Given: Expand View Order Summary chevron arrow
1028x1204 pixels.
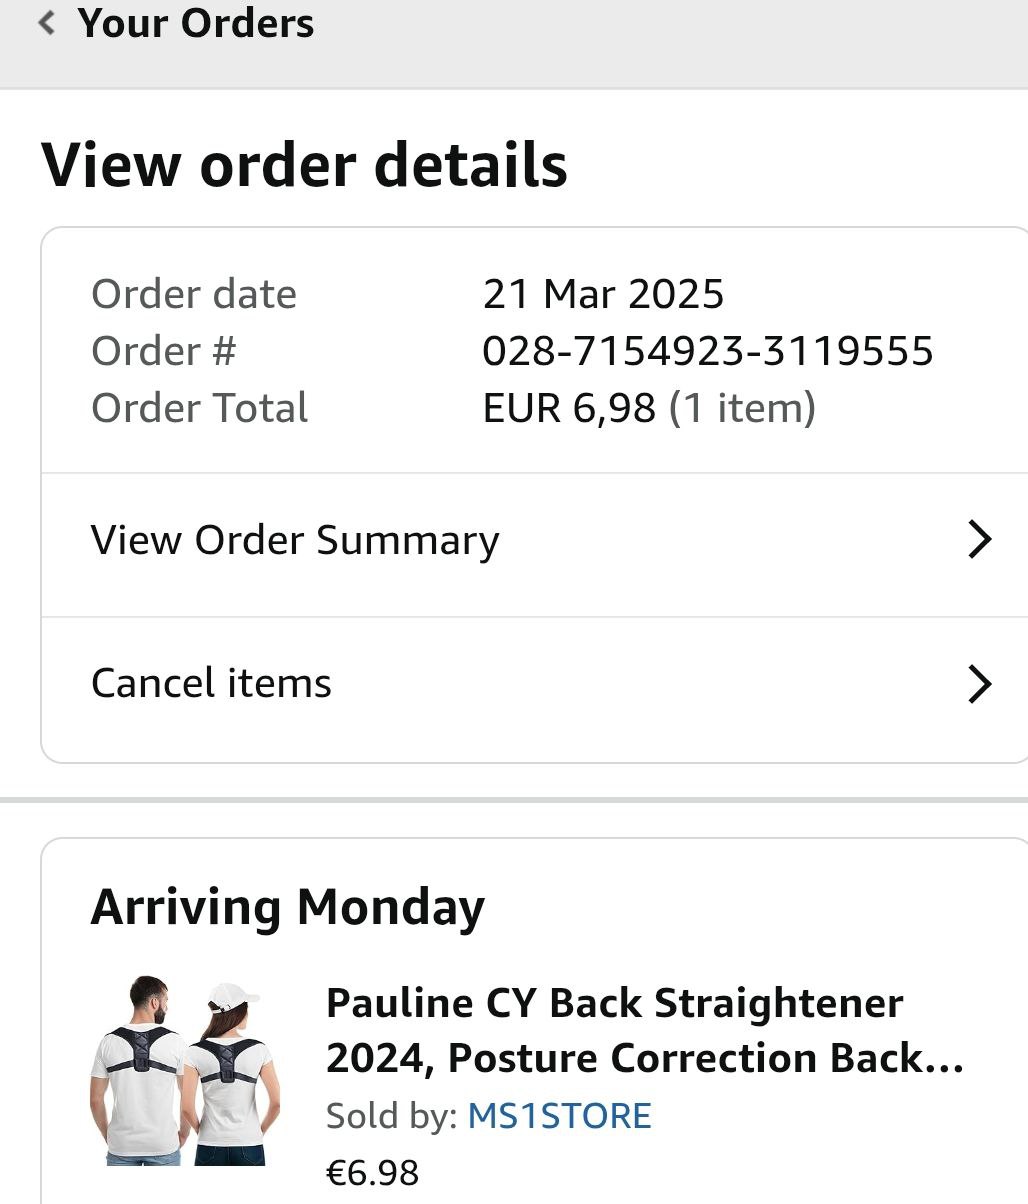Looking at the screenshot, I should click(x=980, y=540).
